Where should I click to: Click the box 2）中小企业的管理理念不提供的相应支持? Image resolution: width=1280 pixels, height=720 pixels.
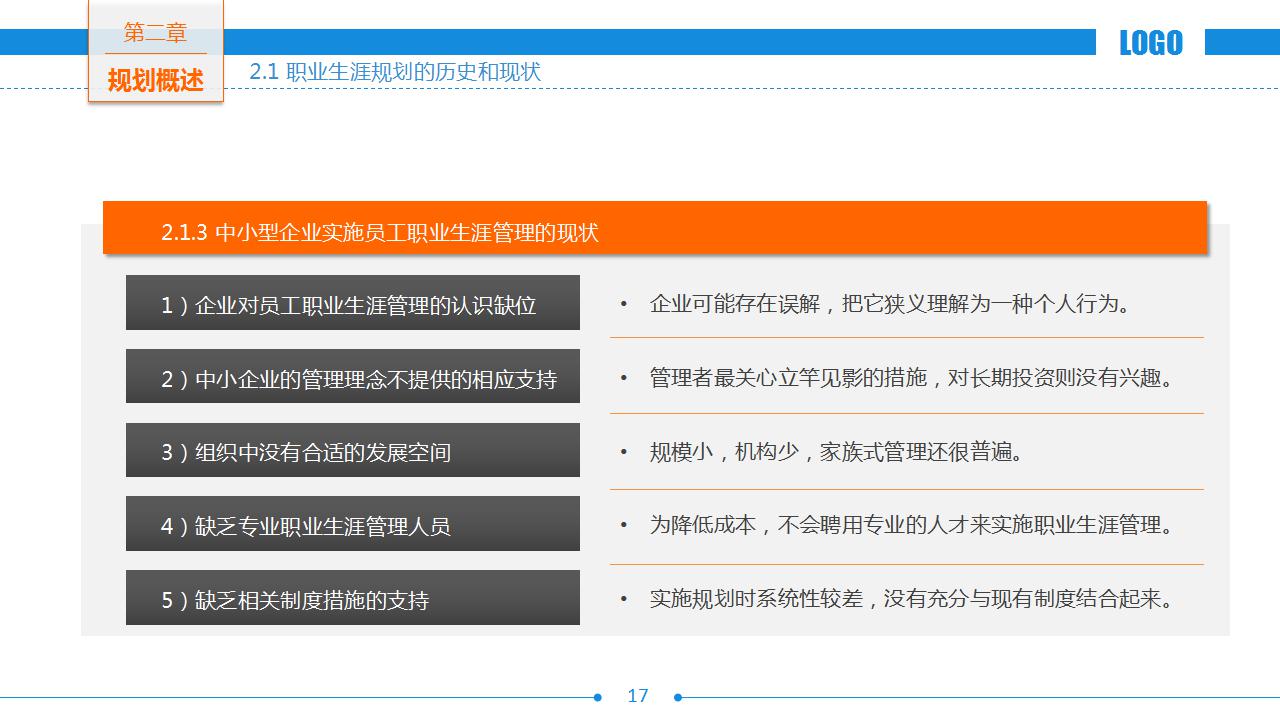pos(352,376)
